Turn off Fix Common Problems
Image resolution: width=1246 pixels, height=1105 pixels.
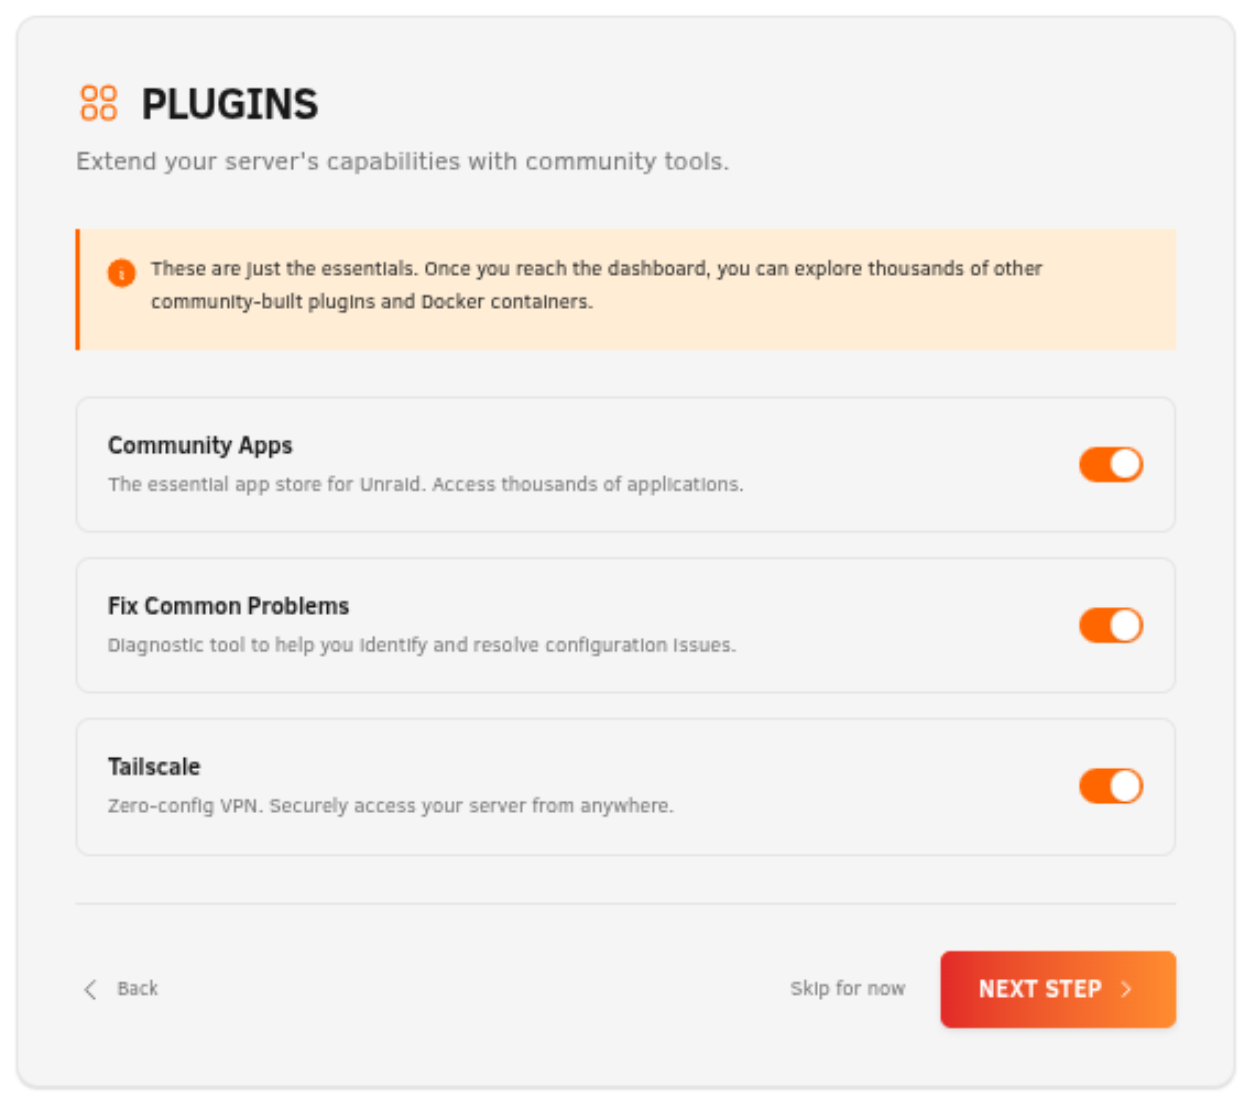tap(1111, 625)
